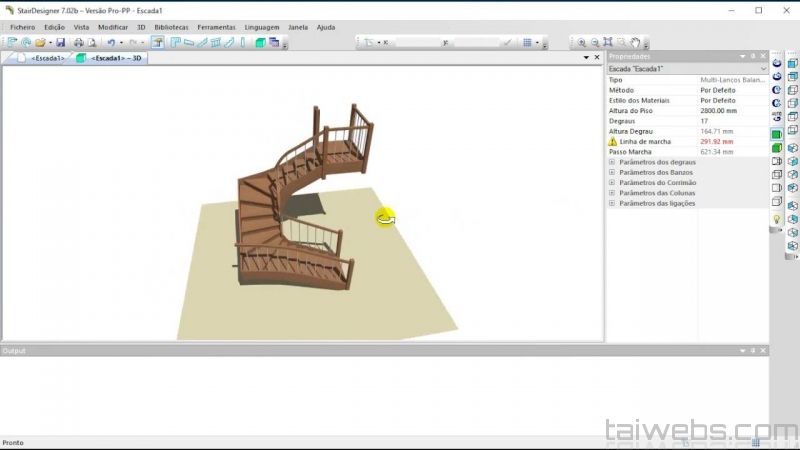Select the Pan hand tool
This screenshot has width=800, height=450.
coord(635,43)
